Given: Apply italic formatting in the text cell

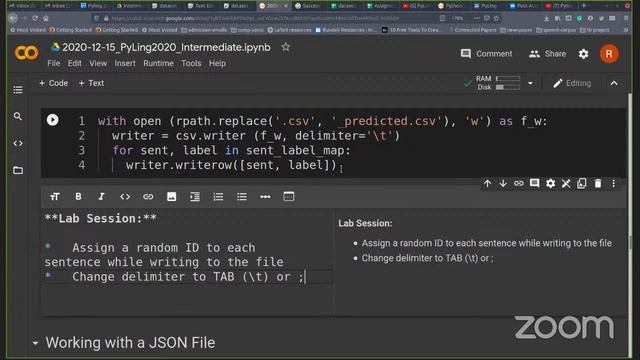Looking at the screenshot, I should click(x=101, y=197).
